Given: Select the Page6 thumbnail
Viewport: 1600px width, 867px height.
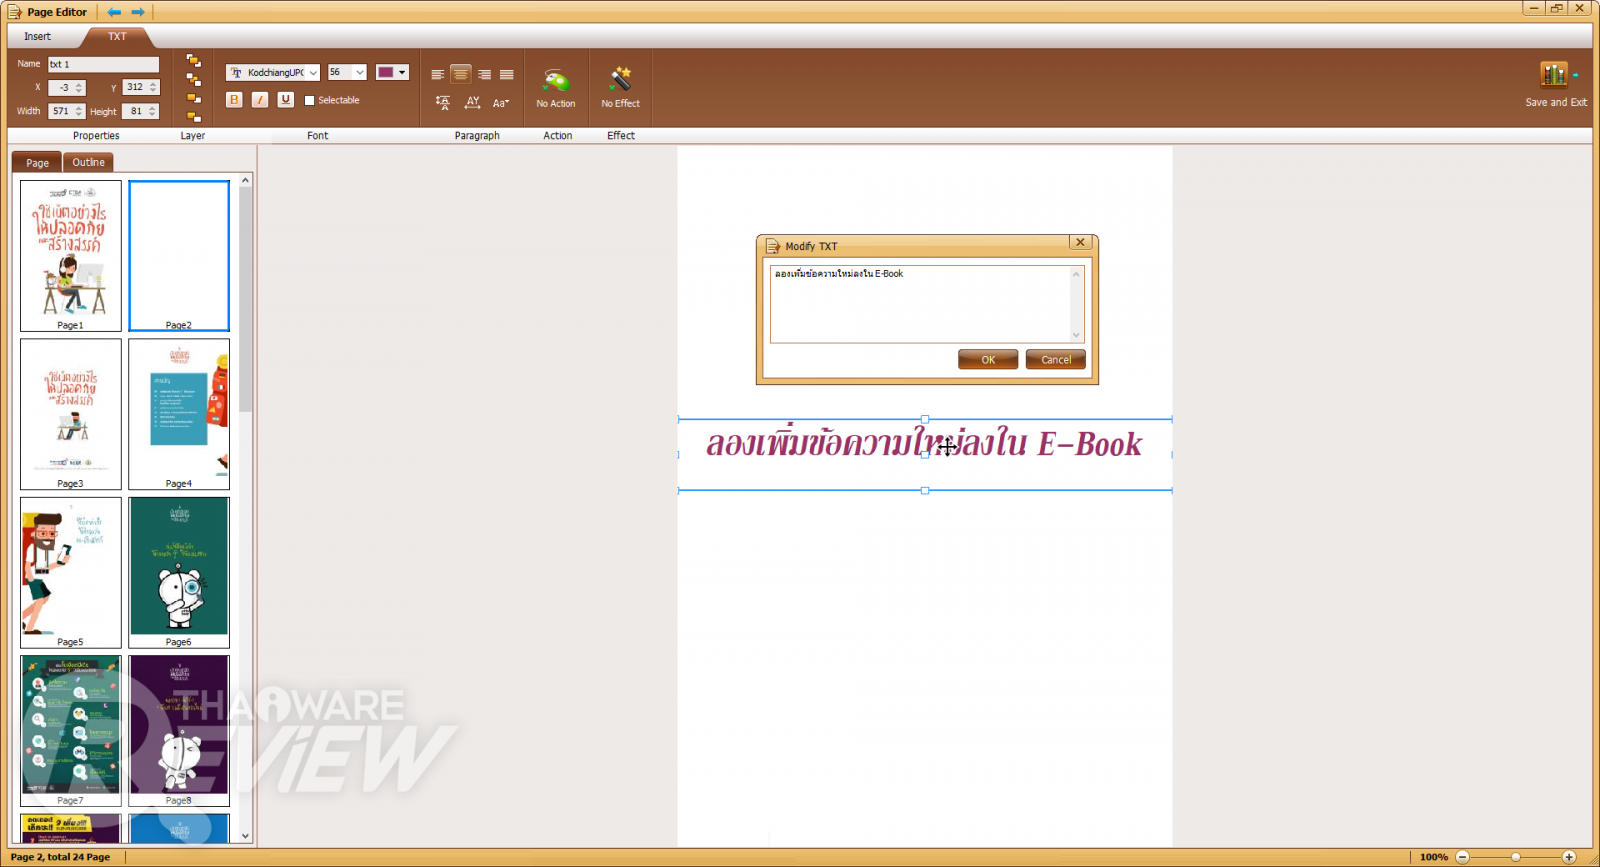Looking at the screenshot, I should point(179,573).
